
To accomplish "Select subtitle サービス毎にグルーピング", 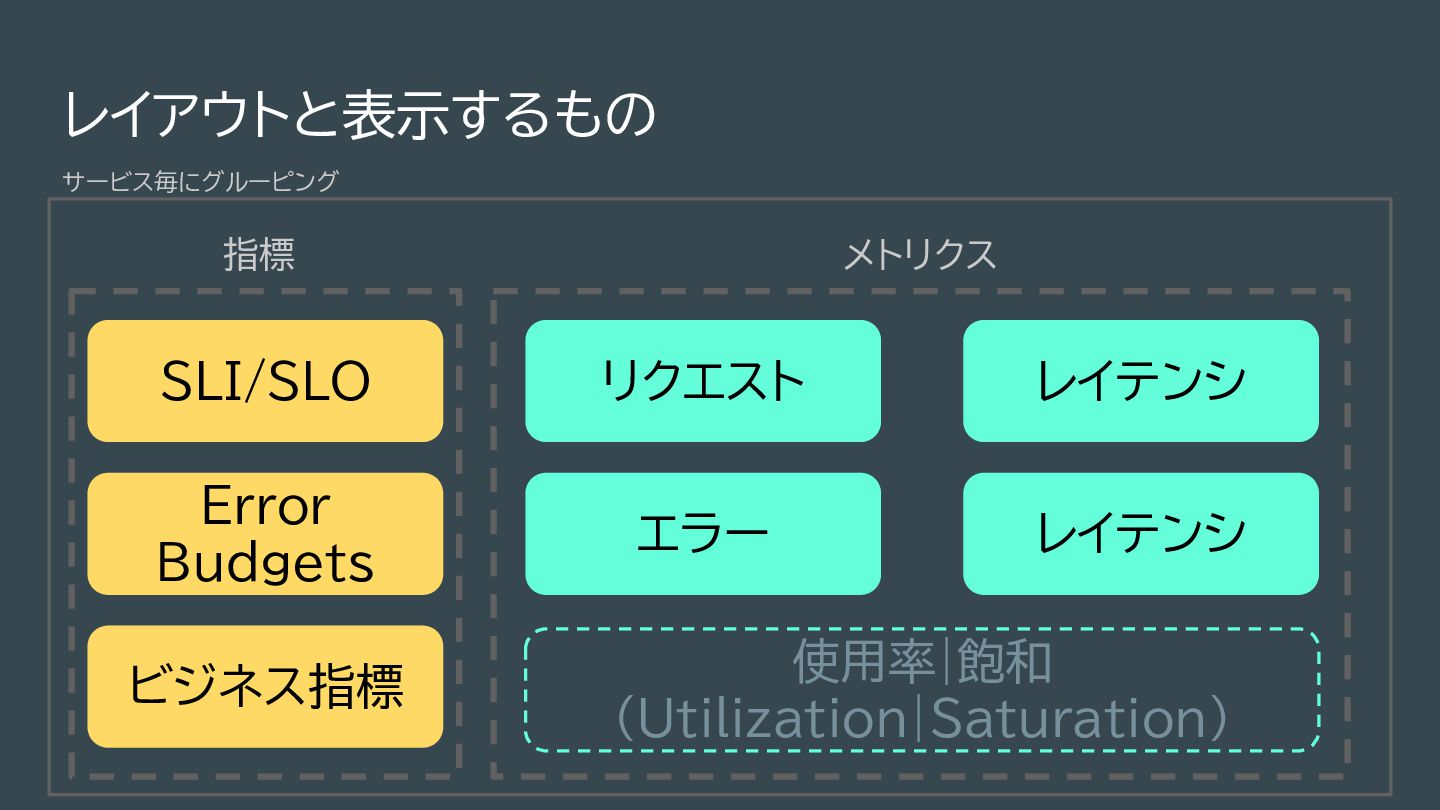I will point(200,181).
